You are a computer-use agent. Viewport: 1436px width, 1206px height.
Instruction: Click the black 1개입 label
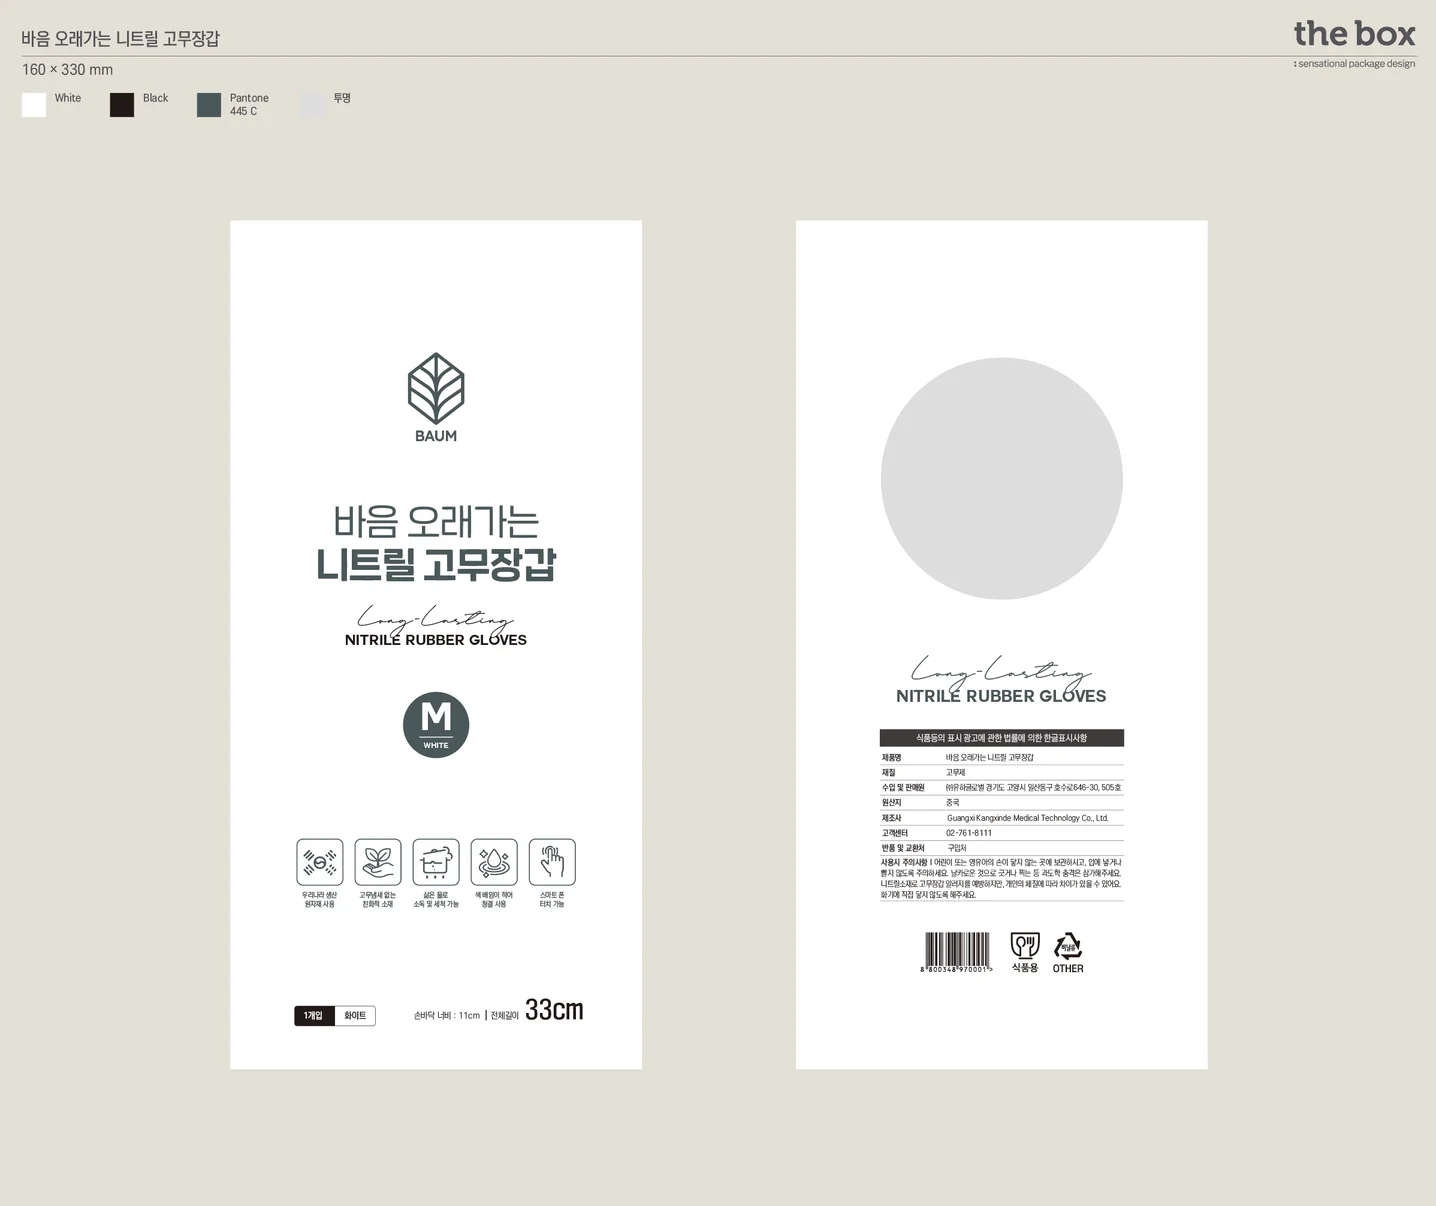314,1016
